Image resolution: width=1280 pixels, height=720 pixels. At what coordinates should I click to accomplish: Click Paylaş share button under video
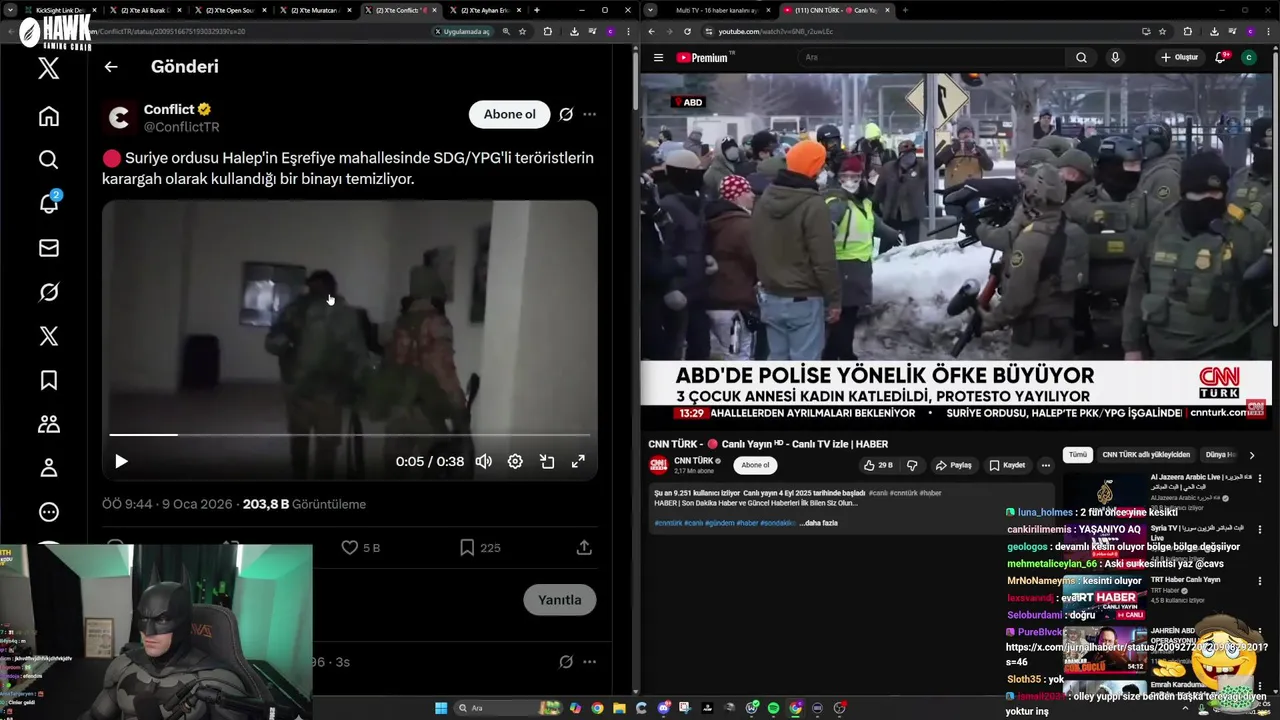click(x=953, y=465)
